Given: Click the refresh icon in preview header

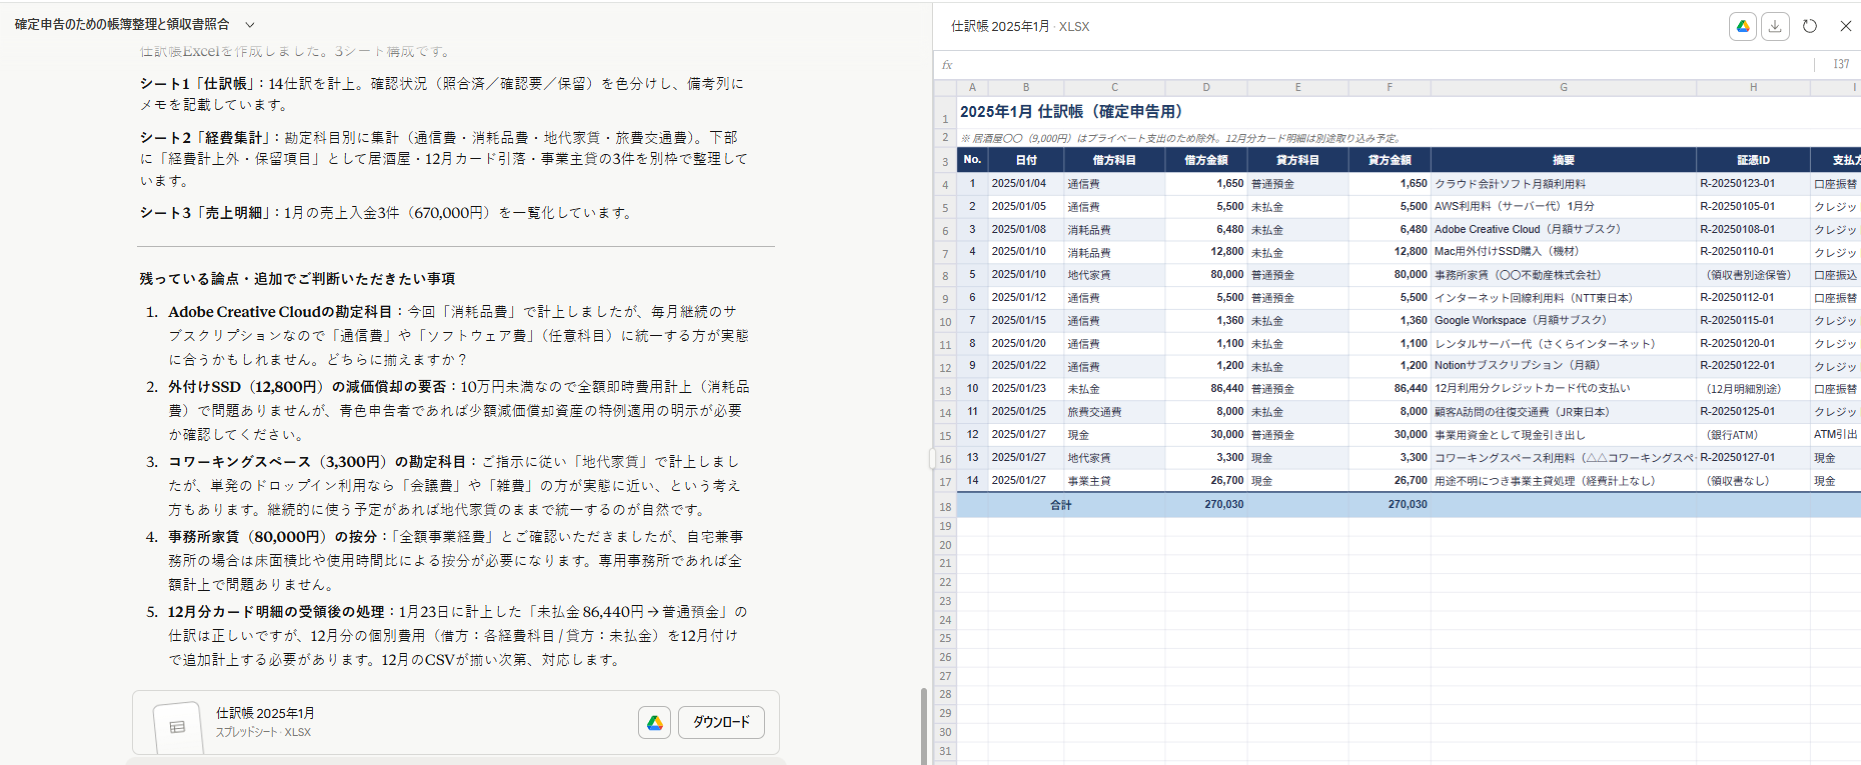Looking at the screenshot, I should point(1810,27).
